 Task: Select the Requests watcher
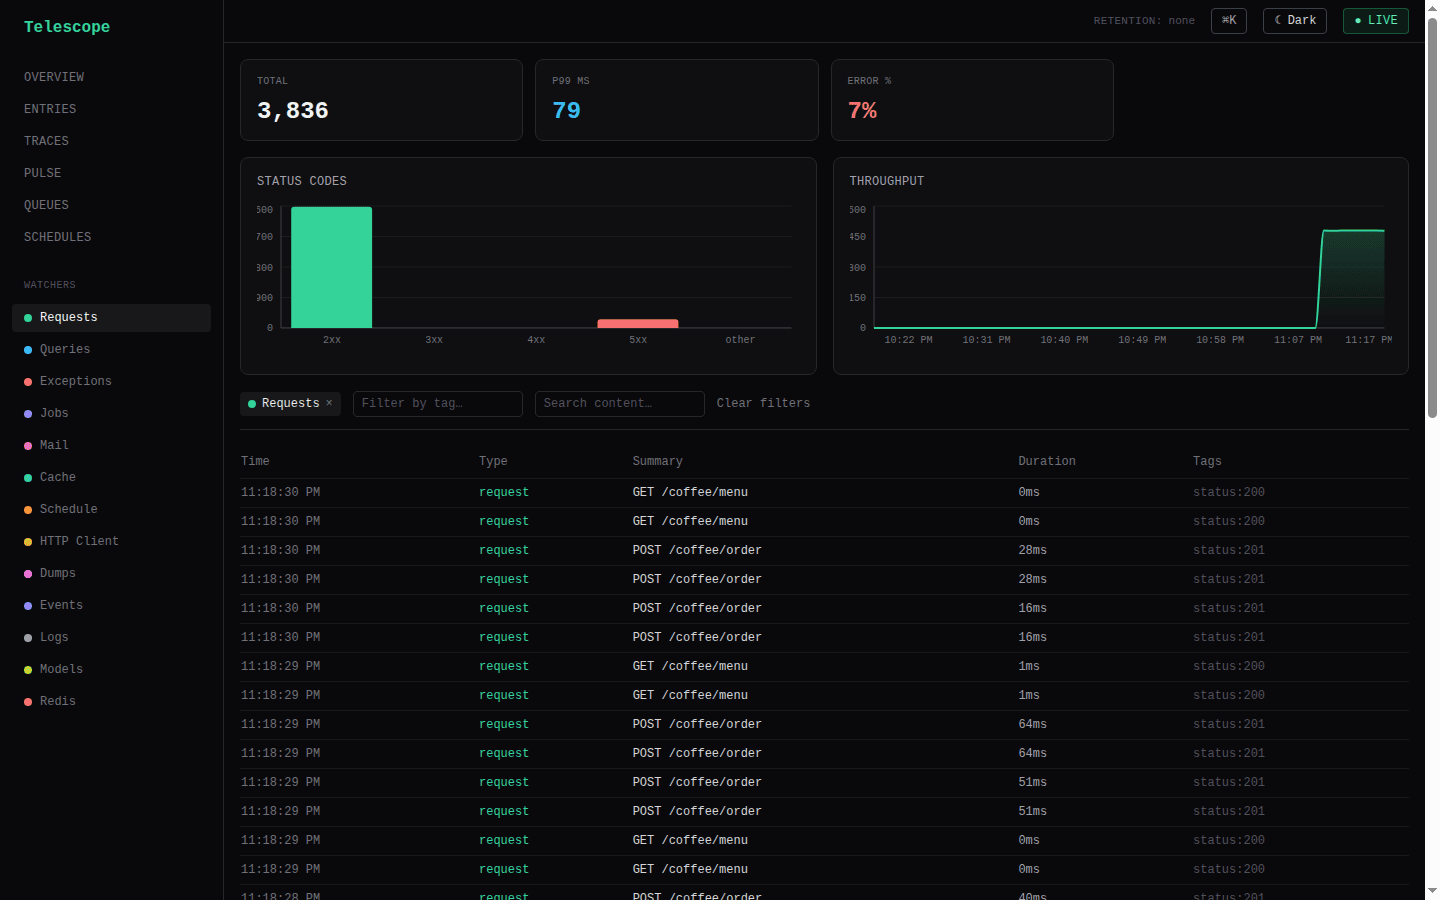click(111, 317)
